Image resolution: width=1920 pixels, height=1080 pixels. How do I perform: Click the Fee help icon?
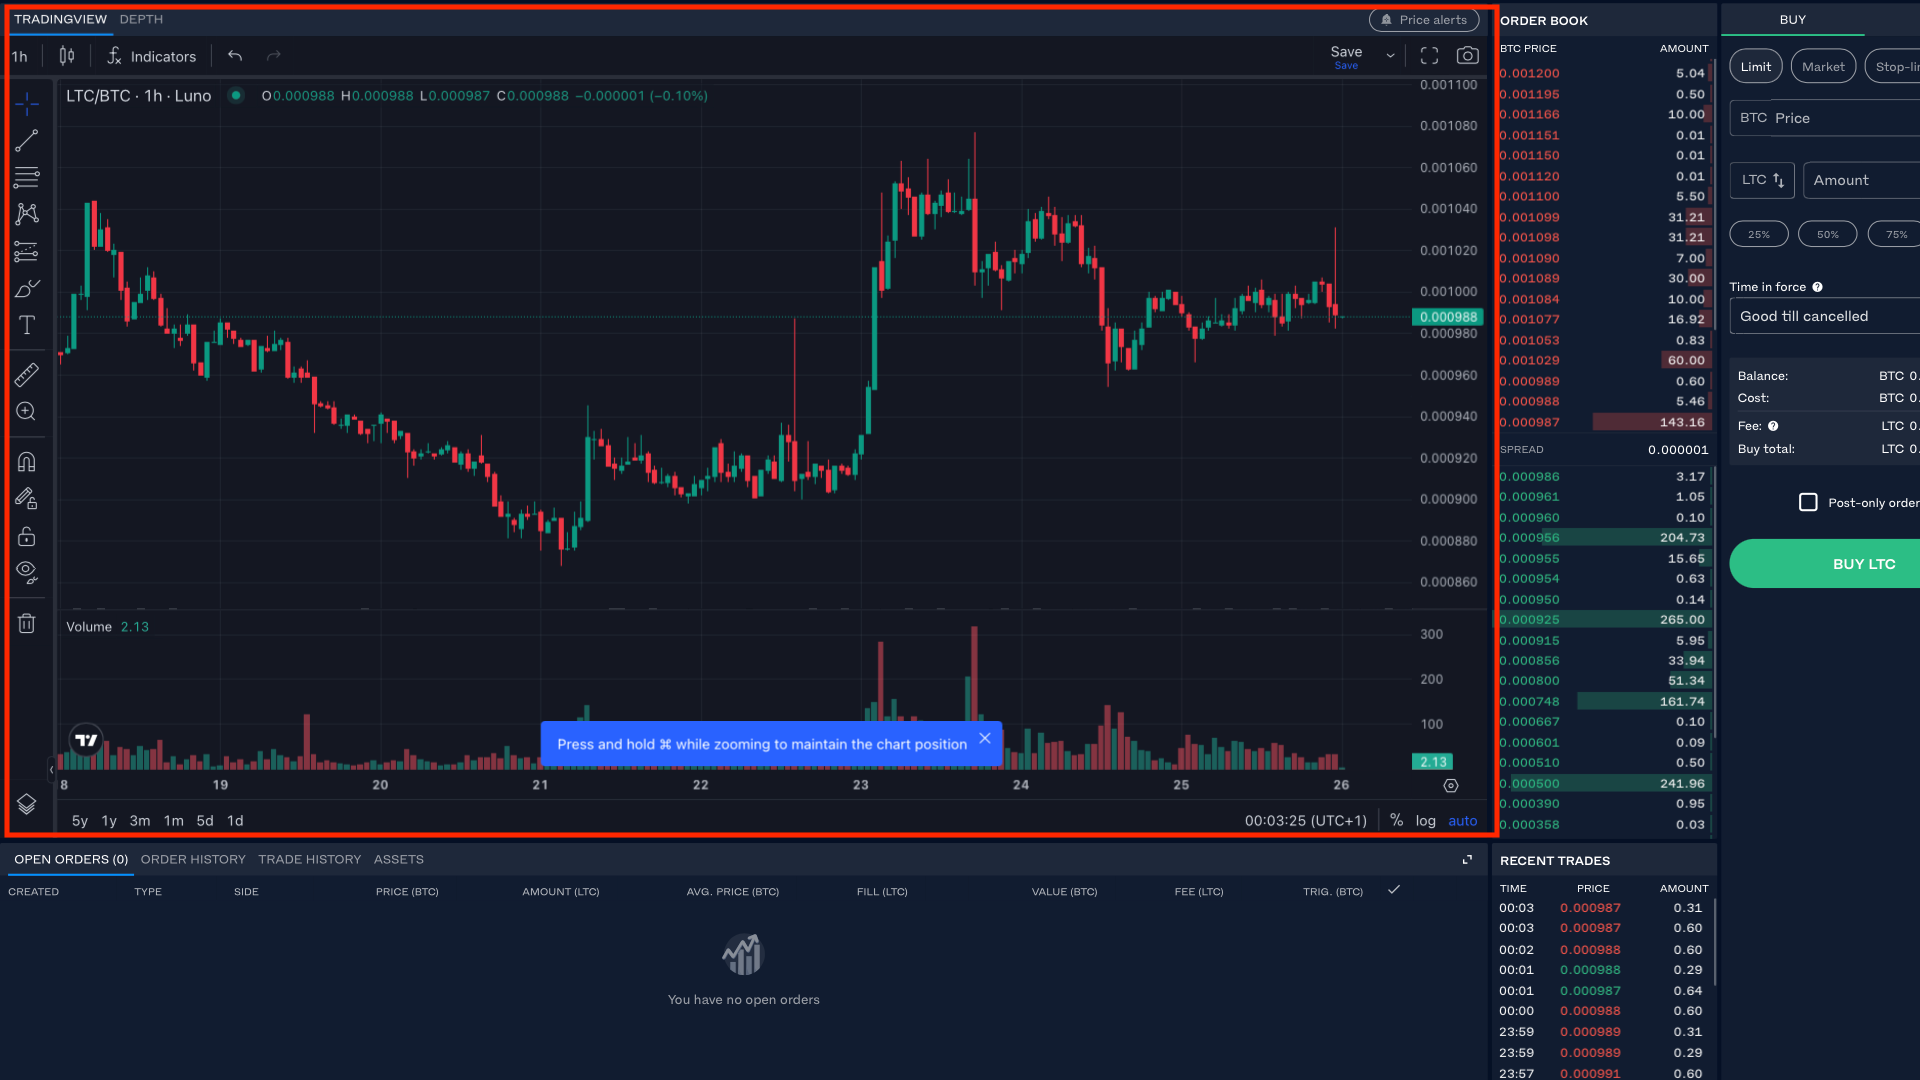click(x=1773, y=426)
